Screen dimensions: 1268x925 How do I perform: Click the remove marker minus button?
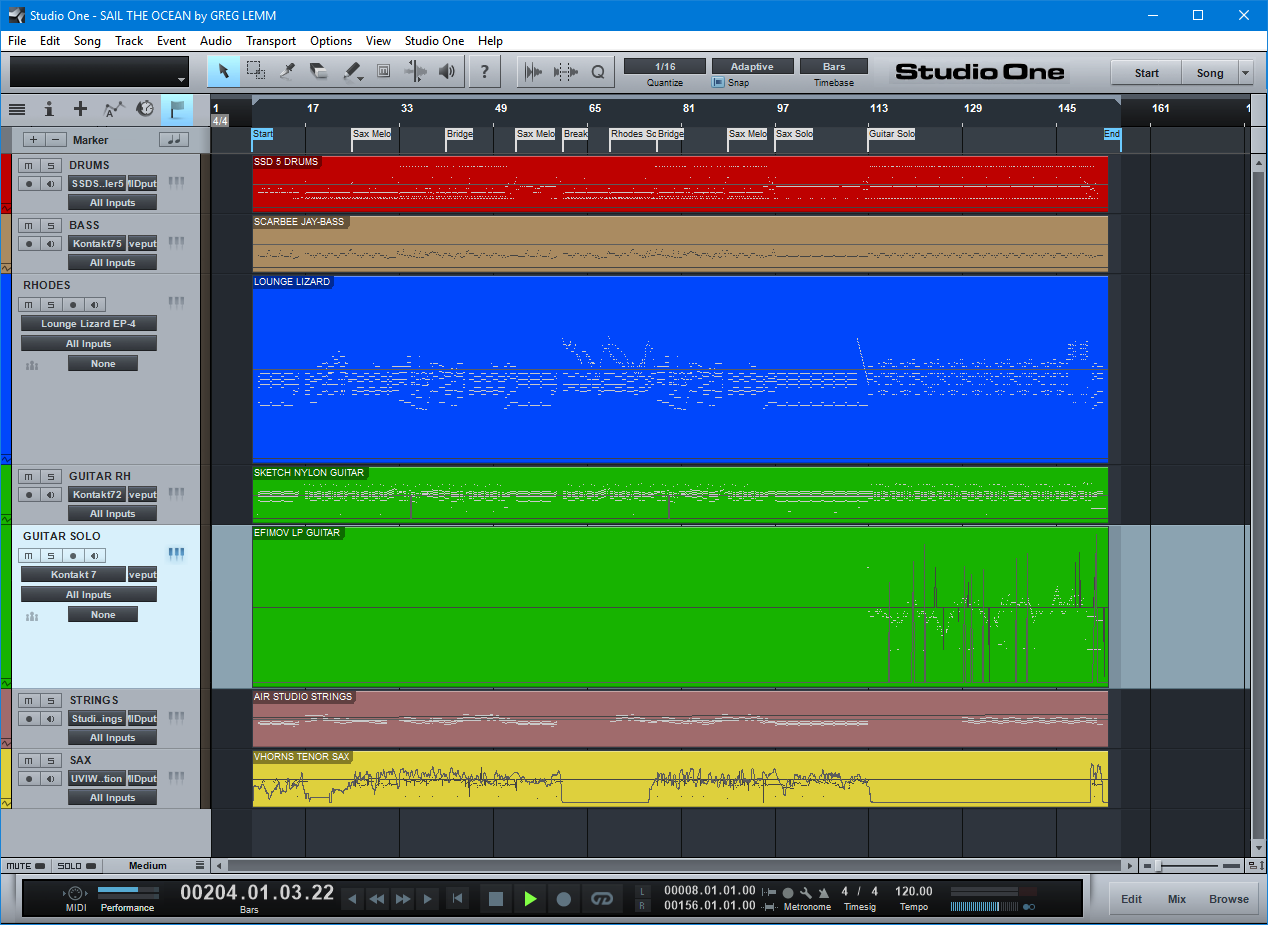pos(57,140)
